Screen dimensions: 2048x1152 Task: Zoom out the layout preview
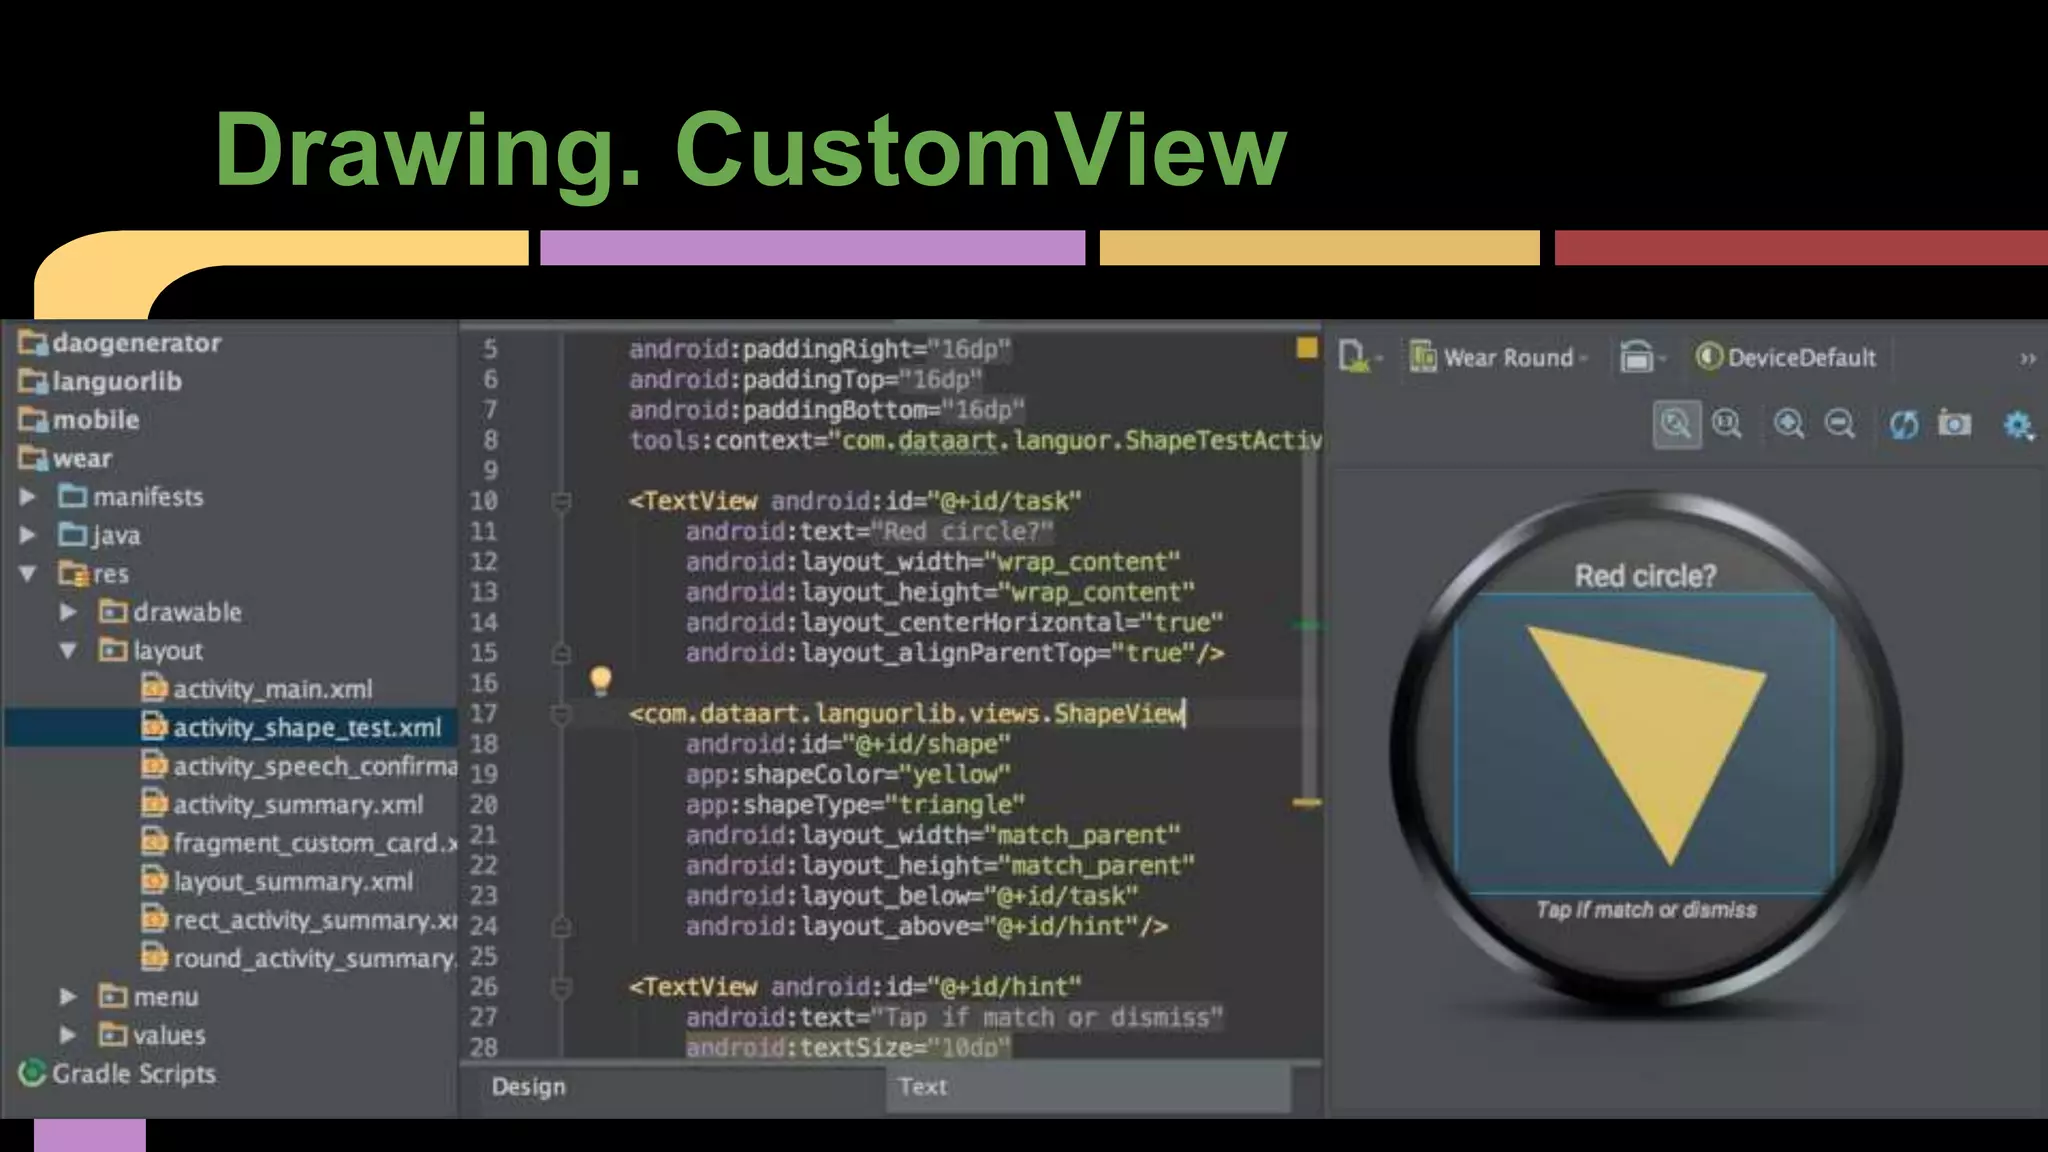click(1840, 425)
